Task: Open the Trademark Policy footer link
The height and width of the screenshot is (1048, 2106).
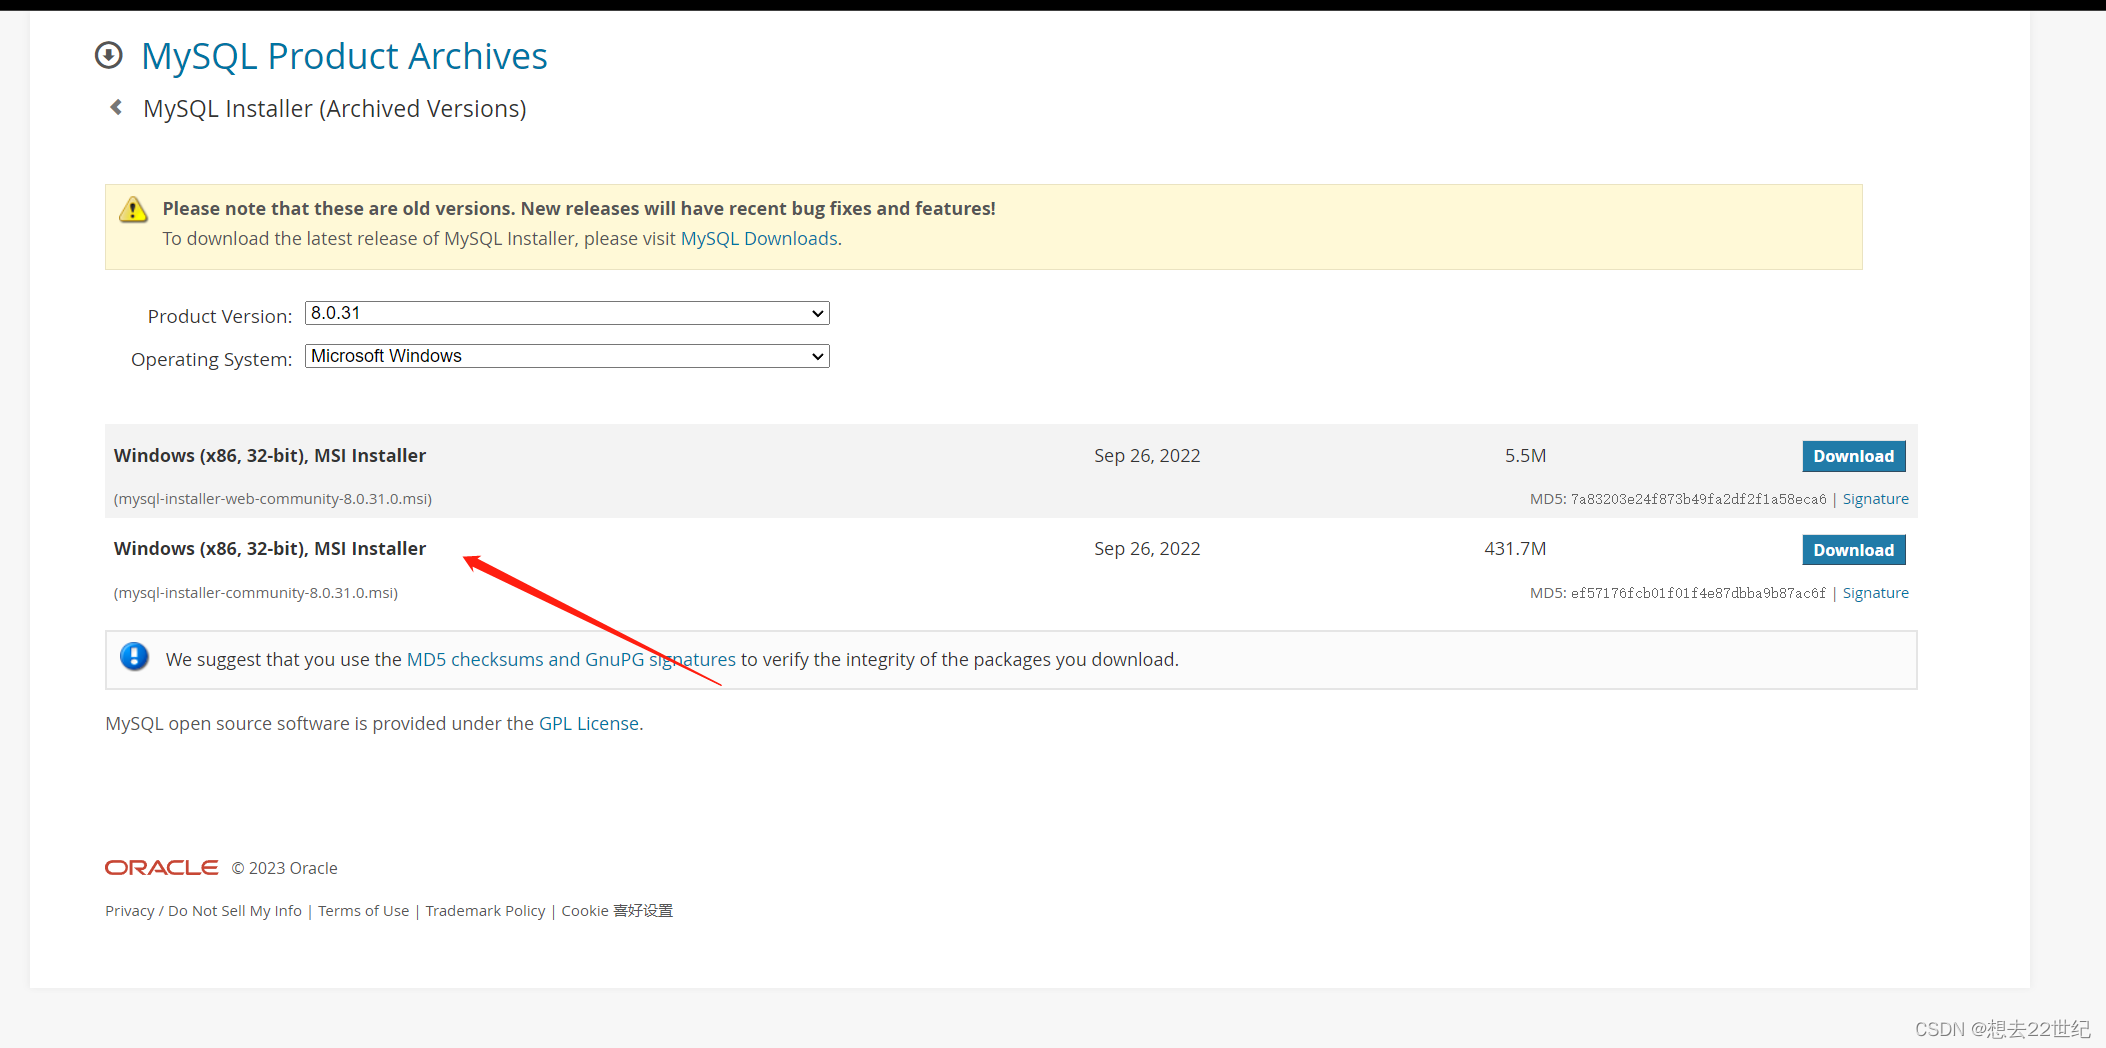Action: [x=485, y=910]
